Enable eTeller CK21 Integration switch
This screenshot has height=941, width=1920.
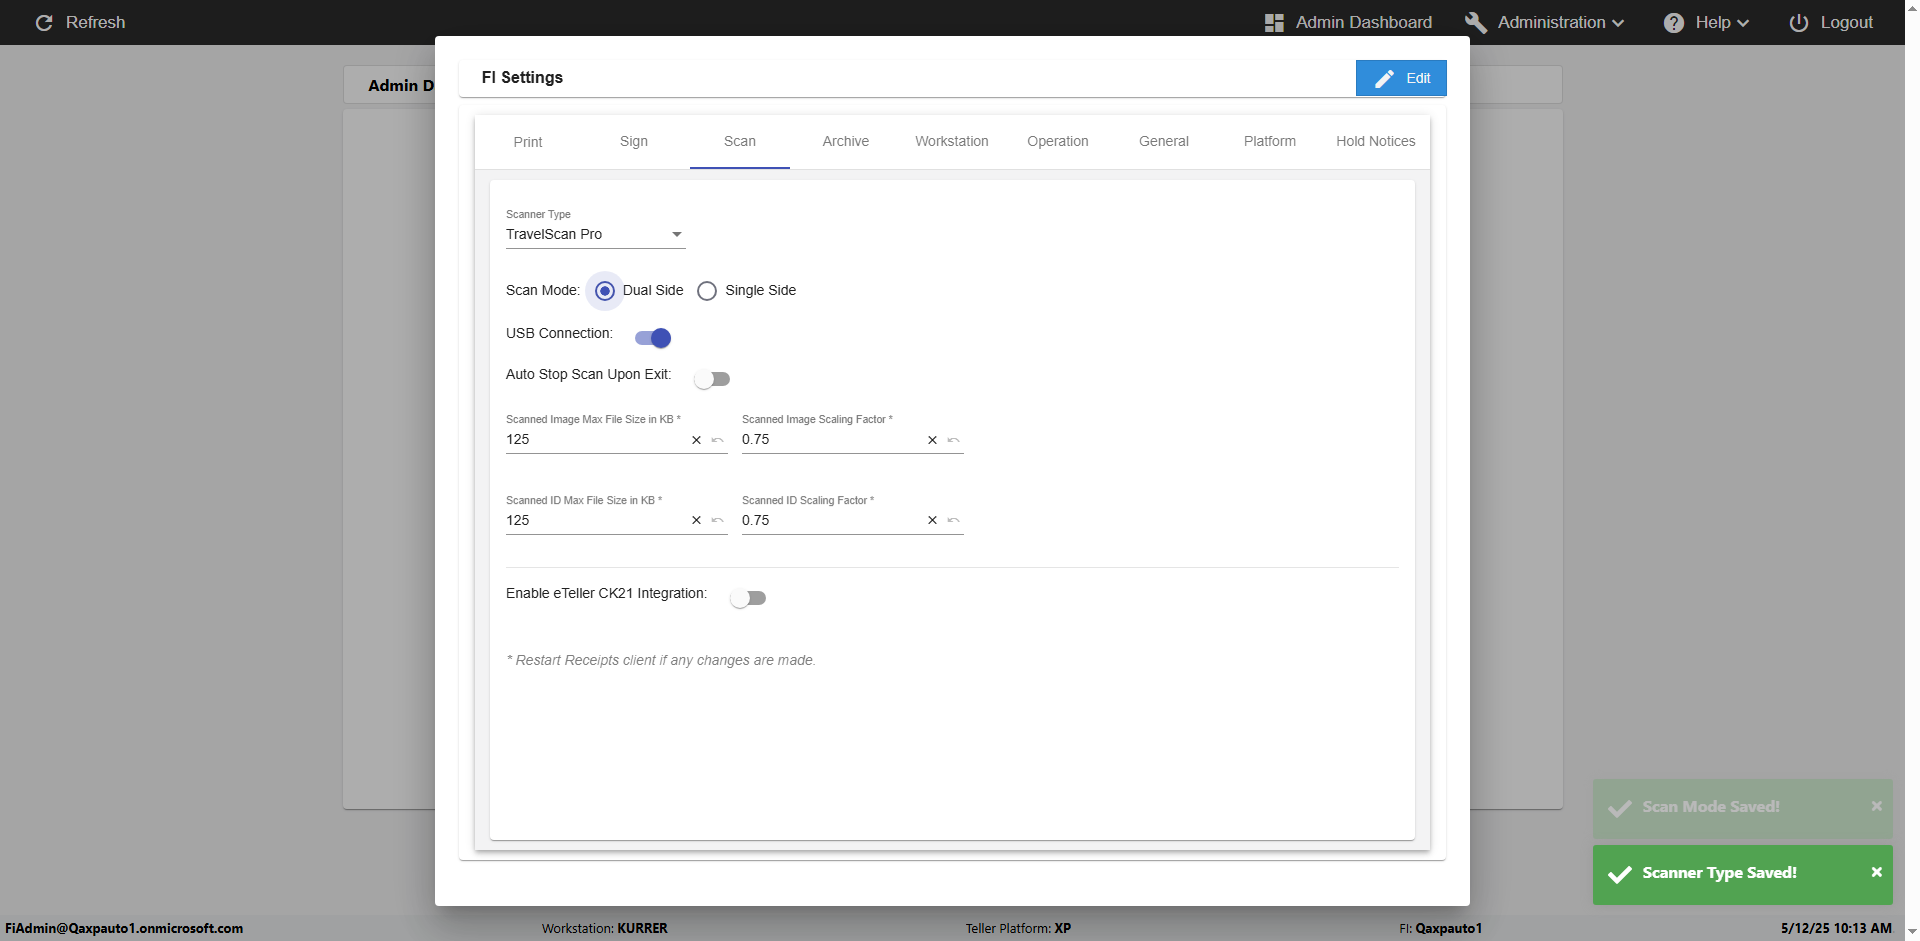748,598
